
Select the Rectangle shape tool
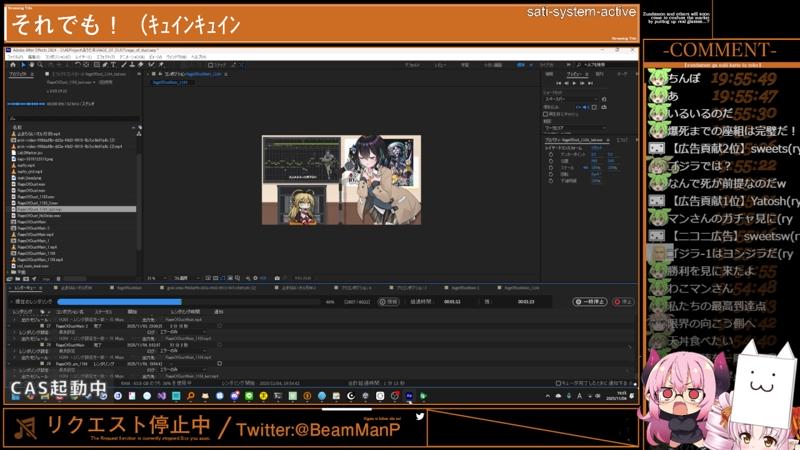pos(96,65)
